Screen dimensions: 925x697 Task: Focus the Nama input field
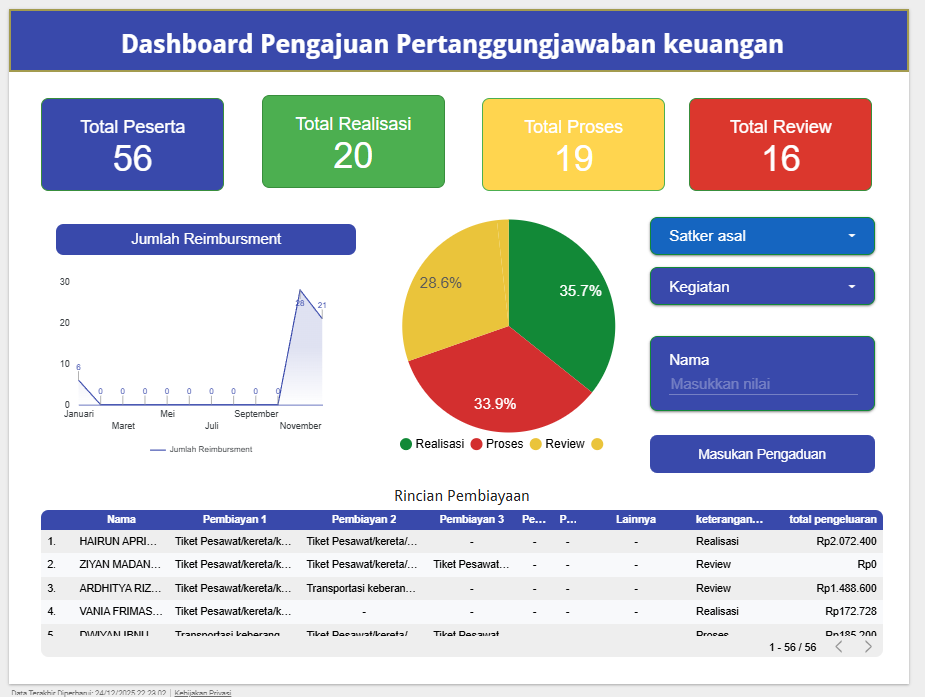point(763,384)
